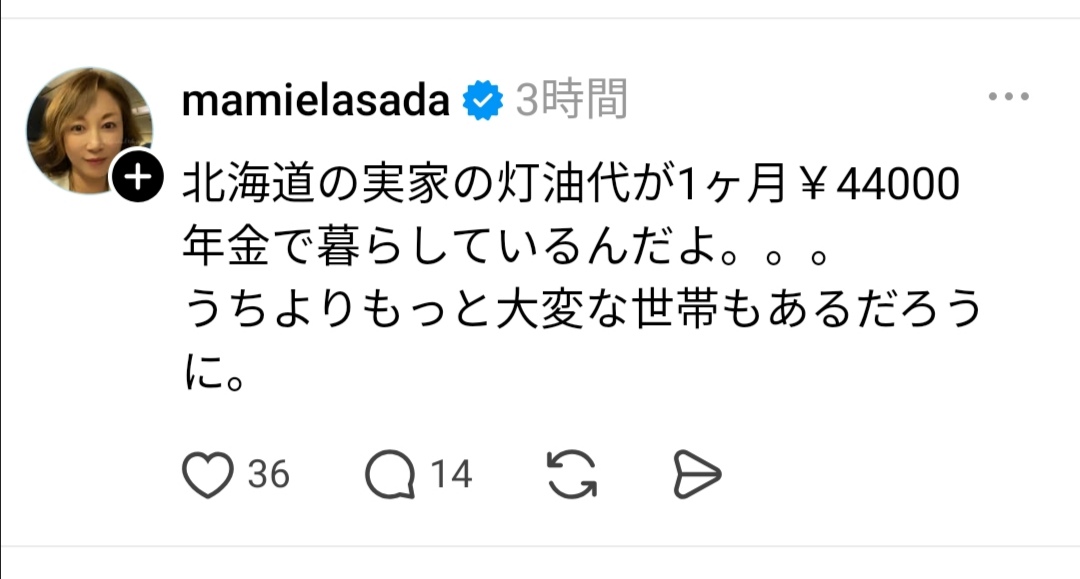1080x579 pixels.
Task: Go to the mamielasada profile
Action: point(317,100)
